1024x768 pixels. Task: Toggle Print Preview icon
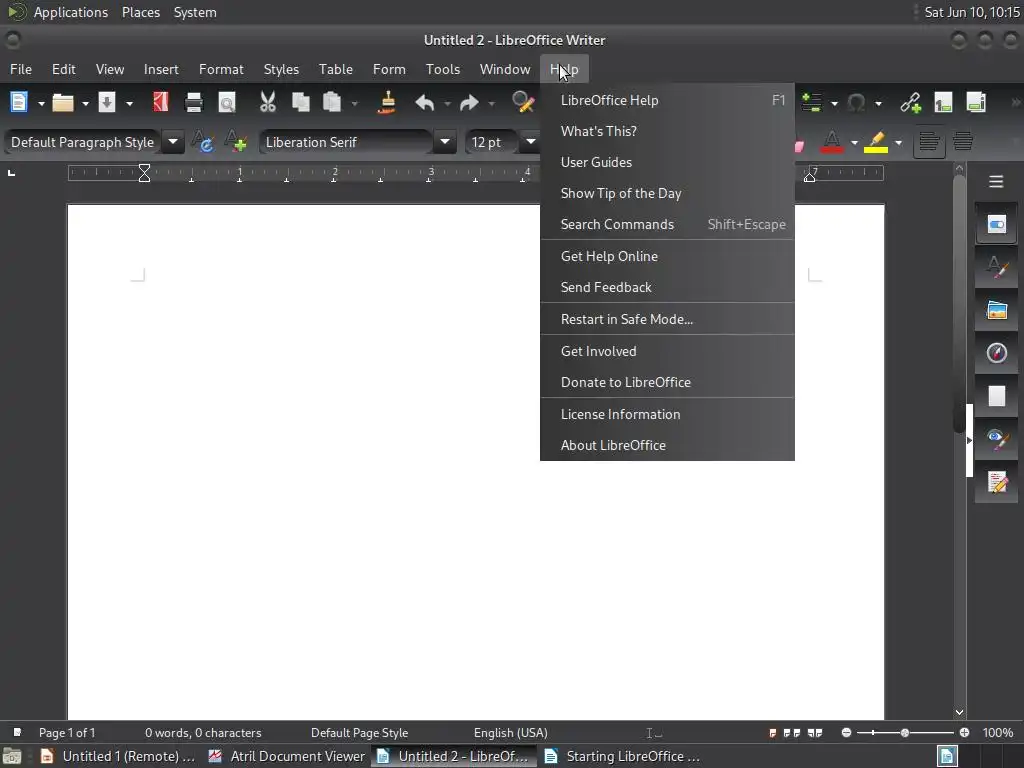227,103
